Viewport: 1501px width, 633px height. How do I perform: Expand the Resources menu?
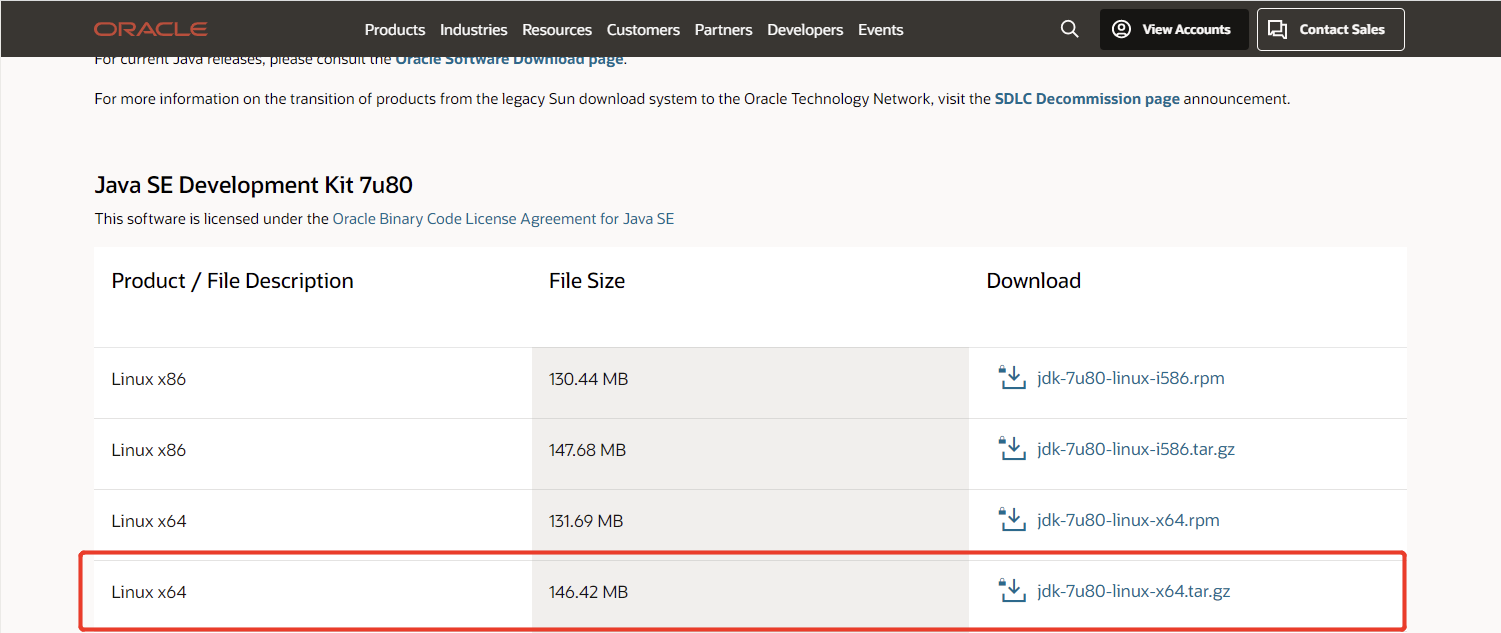(x=557, y=30)
